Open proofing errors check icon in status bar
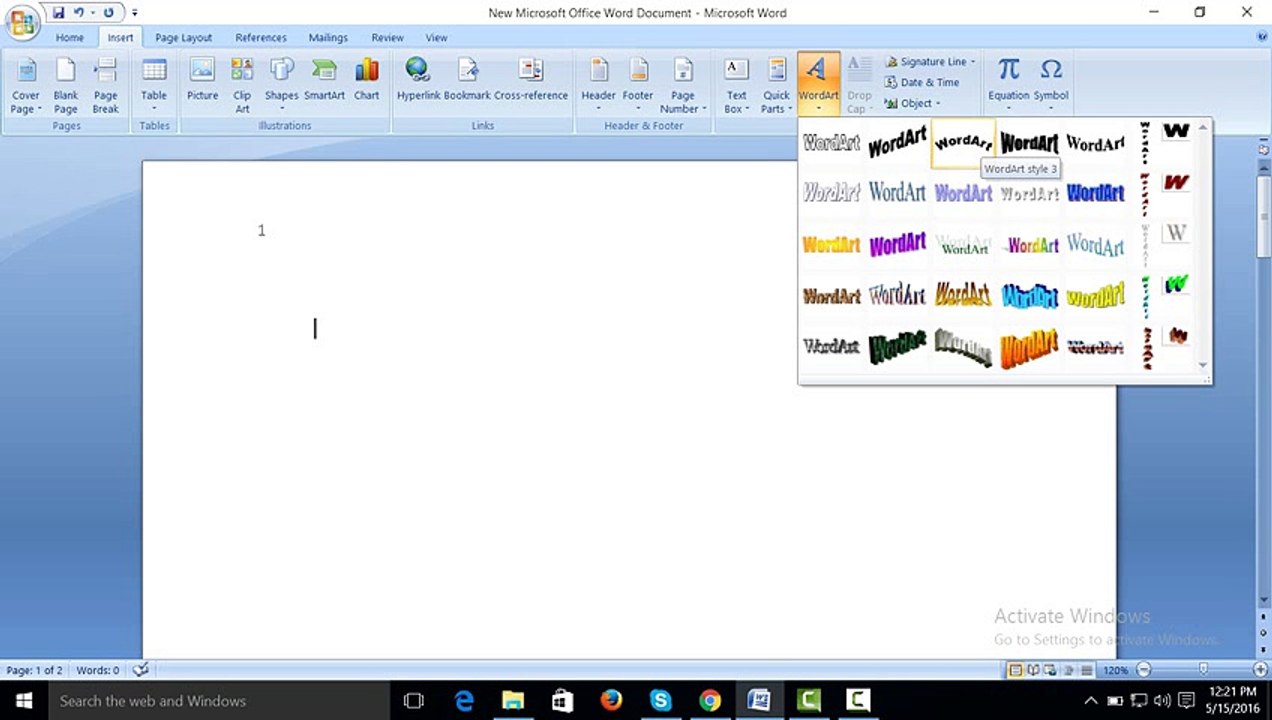 tap(141, 669)
